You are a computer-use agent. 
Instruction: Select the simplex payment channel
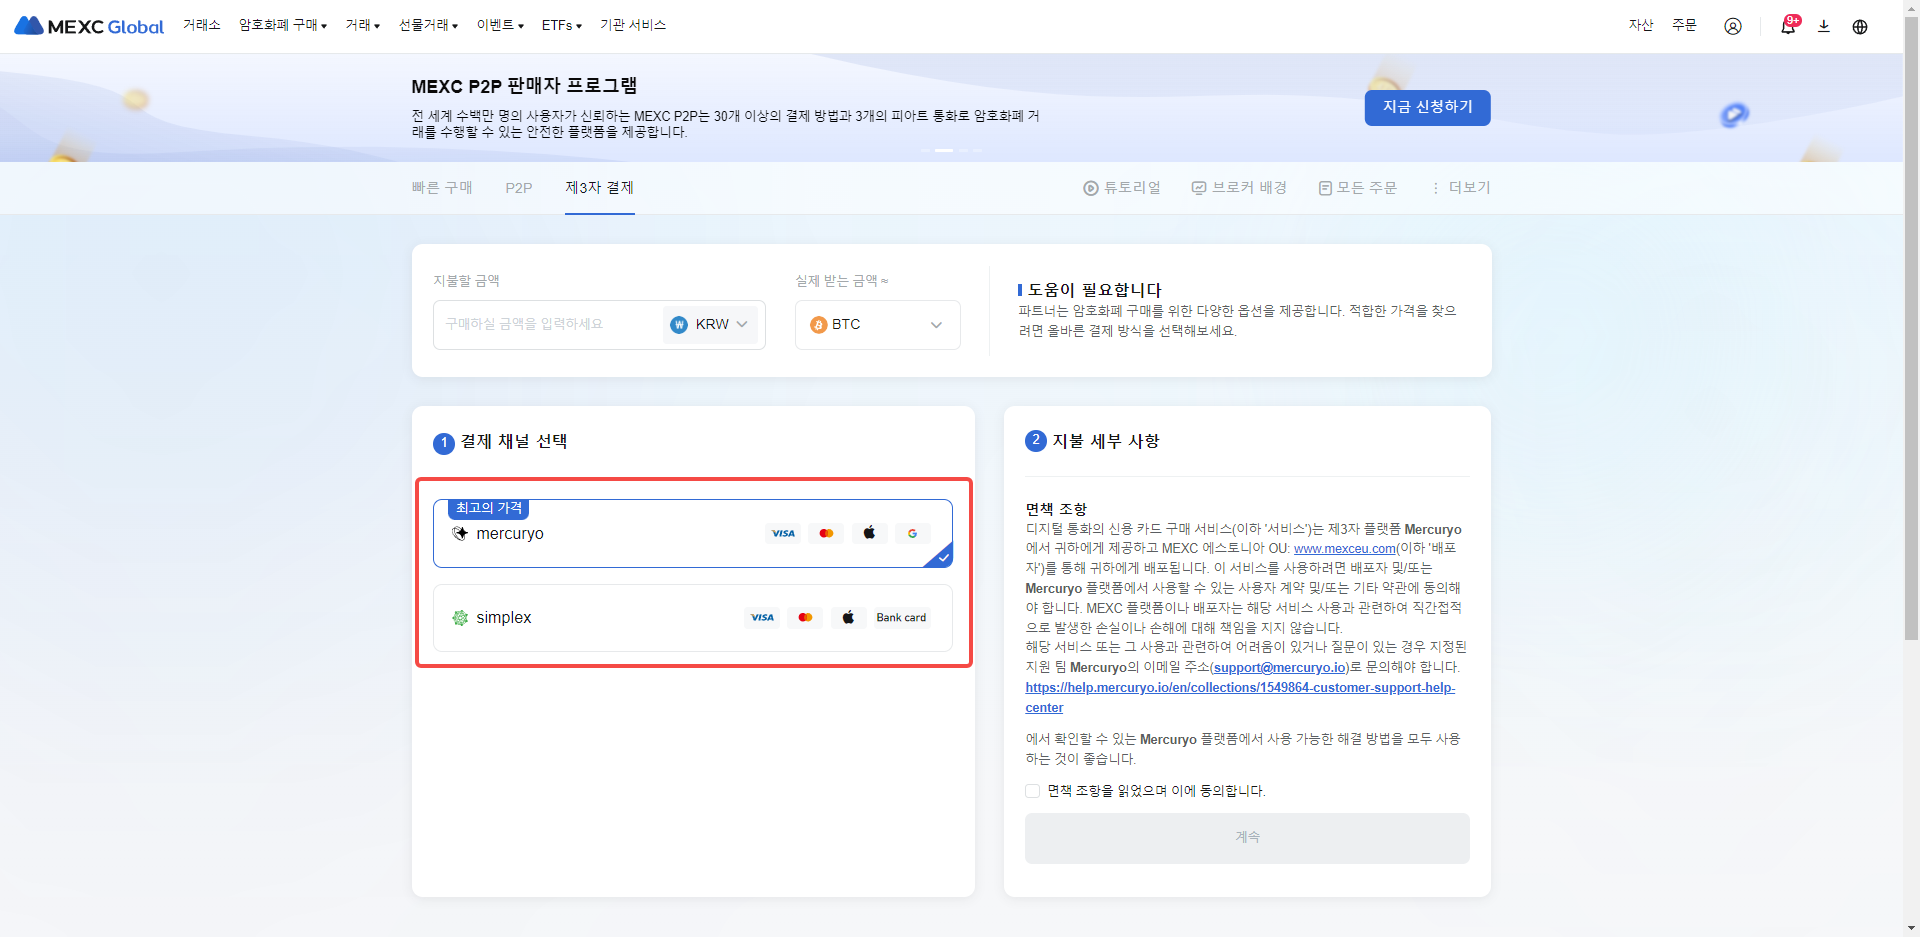click(692, 618)
